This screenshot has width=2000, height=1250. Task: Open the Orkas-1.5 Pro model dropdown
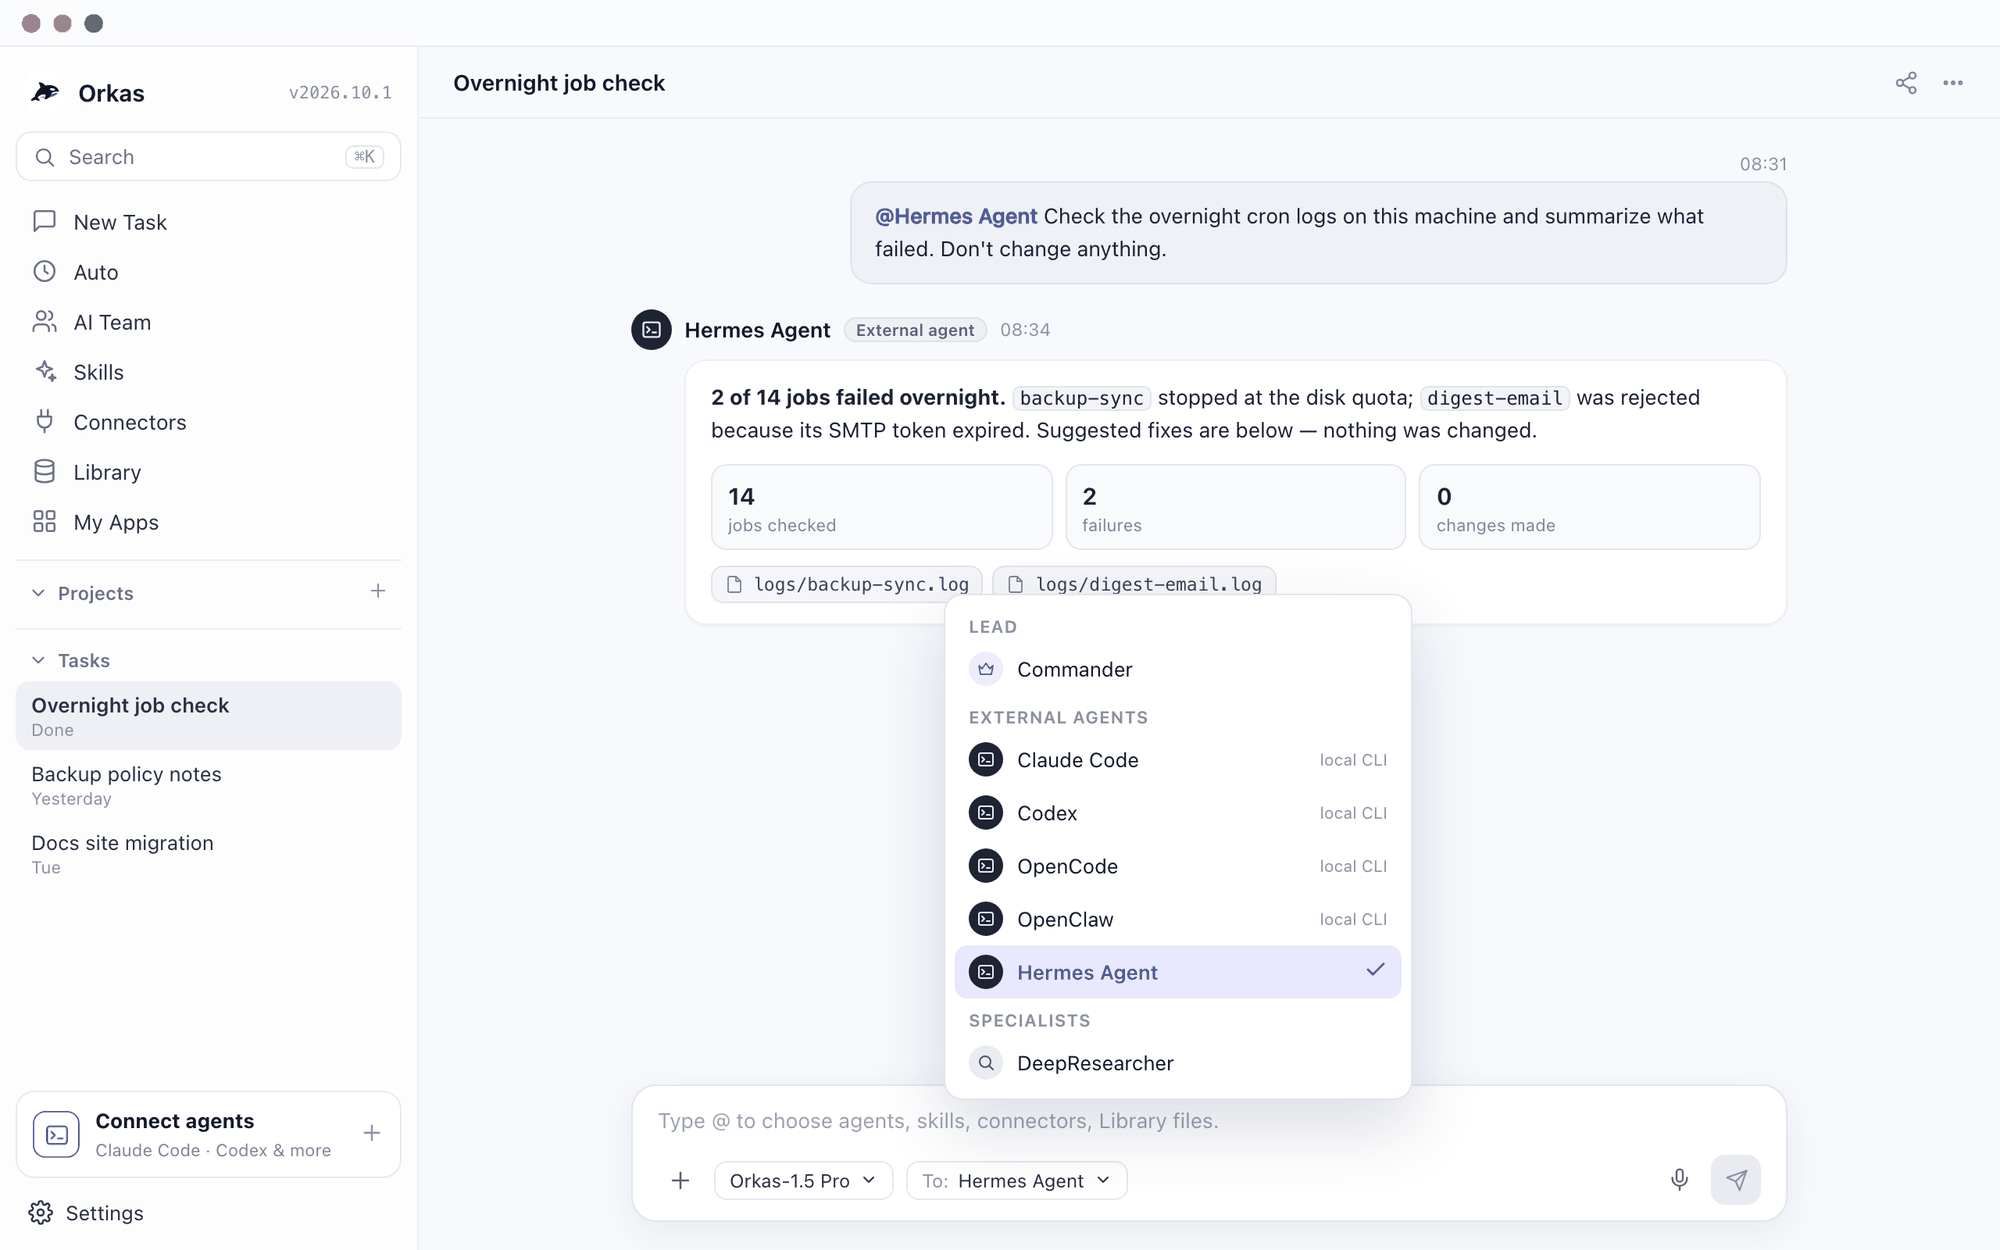pyautogui.click(x=803, y=1180)
